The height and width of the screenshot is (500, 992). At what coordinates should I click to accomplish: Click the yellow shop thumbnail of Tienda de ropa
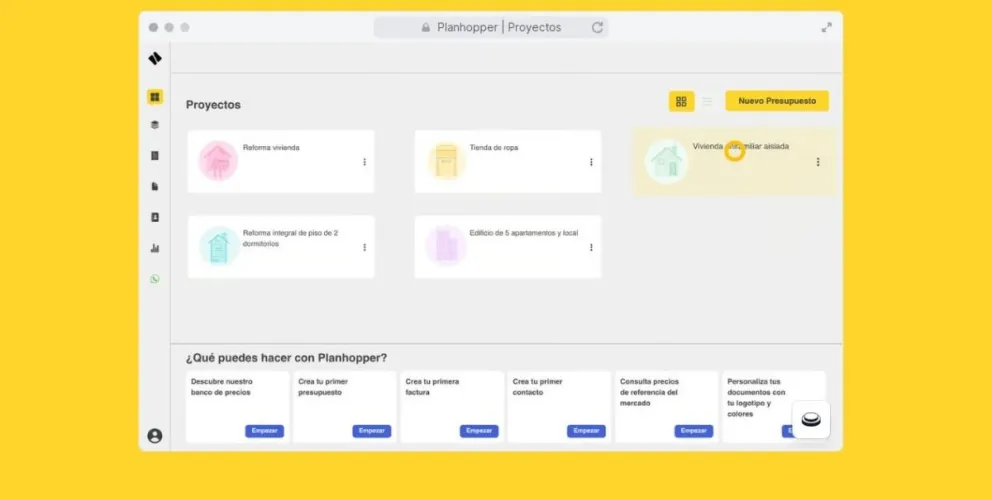[446, 161]
